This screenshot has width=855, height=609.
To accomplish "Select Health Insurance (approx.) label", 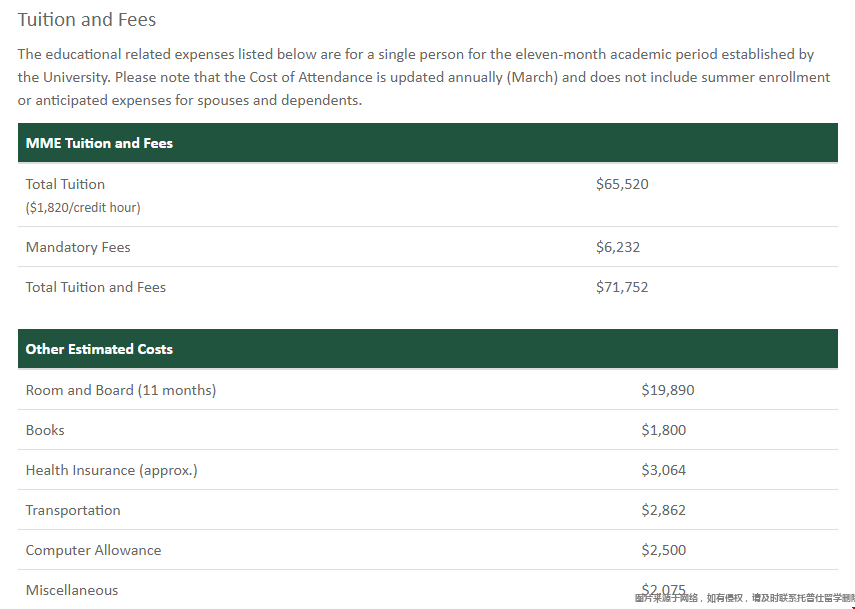I will point(112,471).
